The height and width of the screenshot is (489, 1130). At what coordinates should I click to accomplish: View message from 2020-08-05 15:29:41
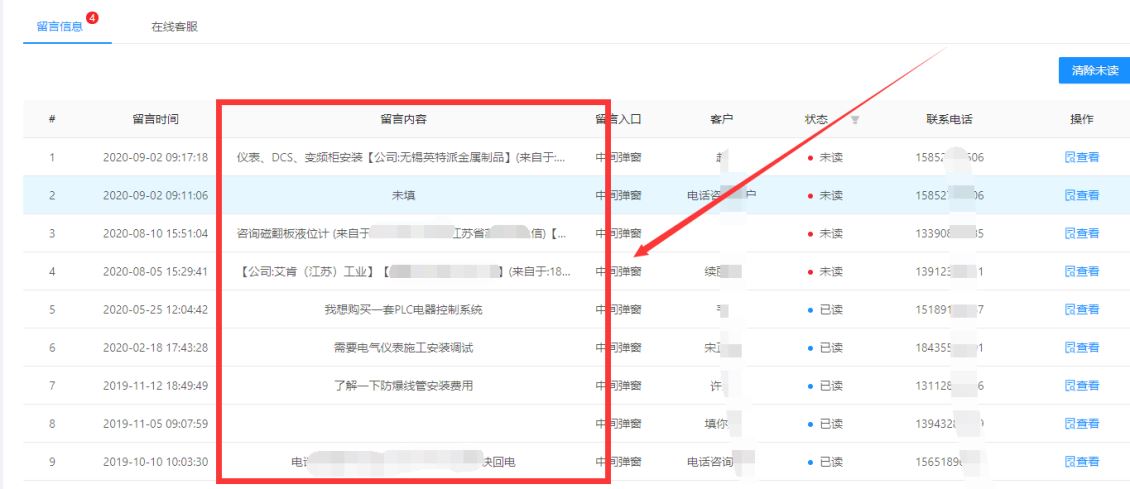1082,271
